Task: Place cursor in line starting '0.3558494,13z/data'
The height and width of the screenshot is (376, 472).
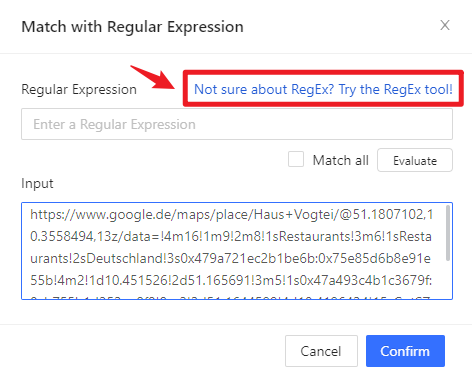Action: pos(231,237)
